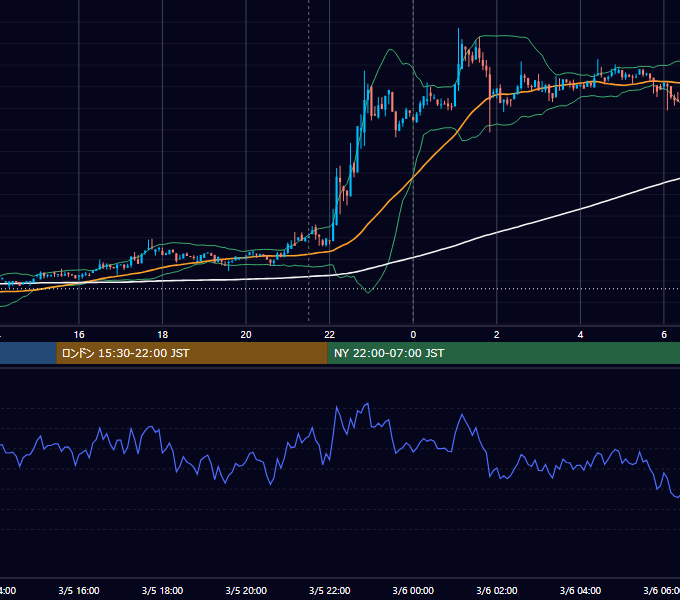Screen dimensions: 680x600
Task: Click the hour label 22 on upper chart axis
Action: (x=330, y=335)
